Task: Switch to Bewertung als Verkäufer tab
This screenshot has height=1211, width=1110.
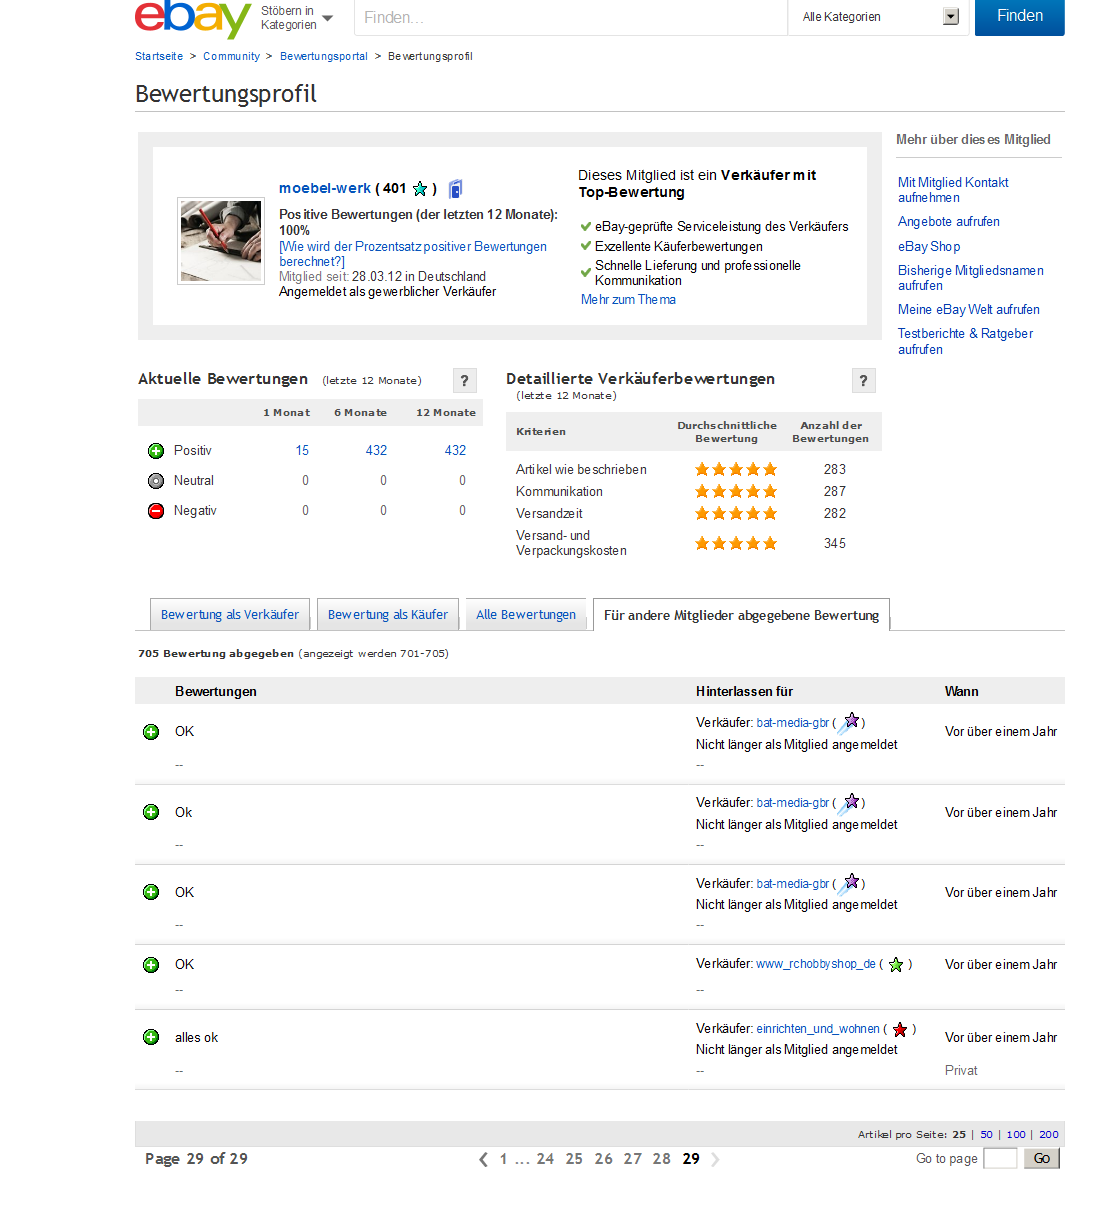Action: point(230,615)
